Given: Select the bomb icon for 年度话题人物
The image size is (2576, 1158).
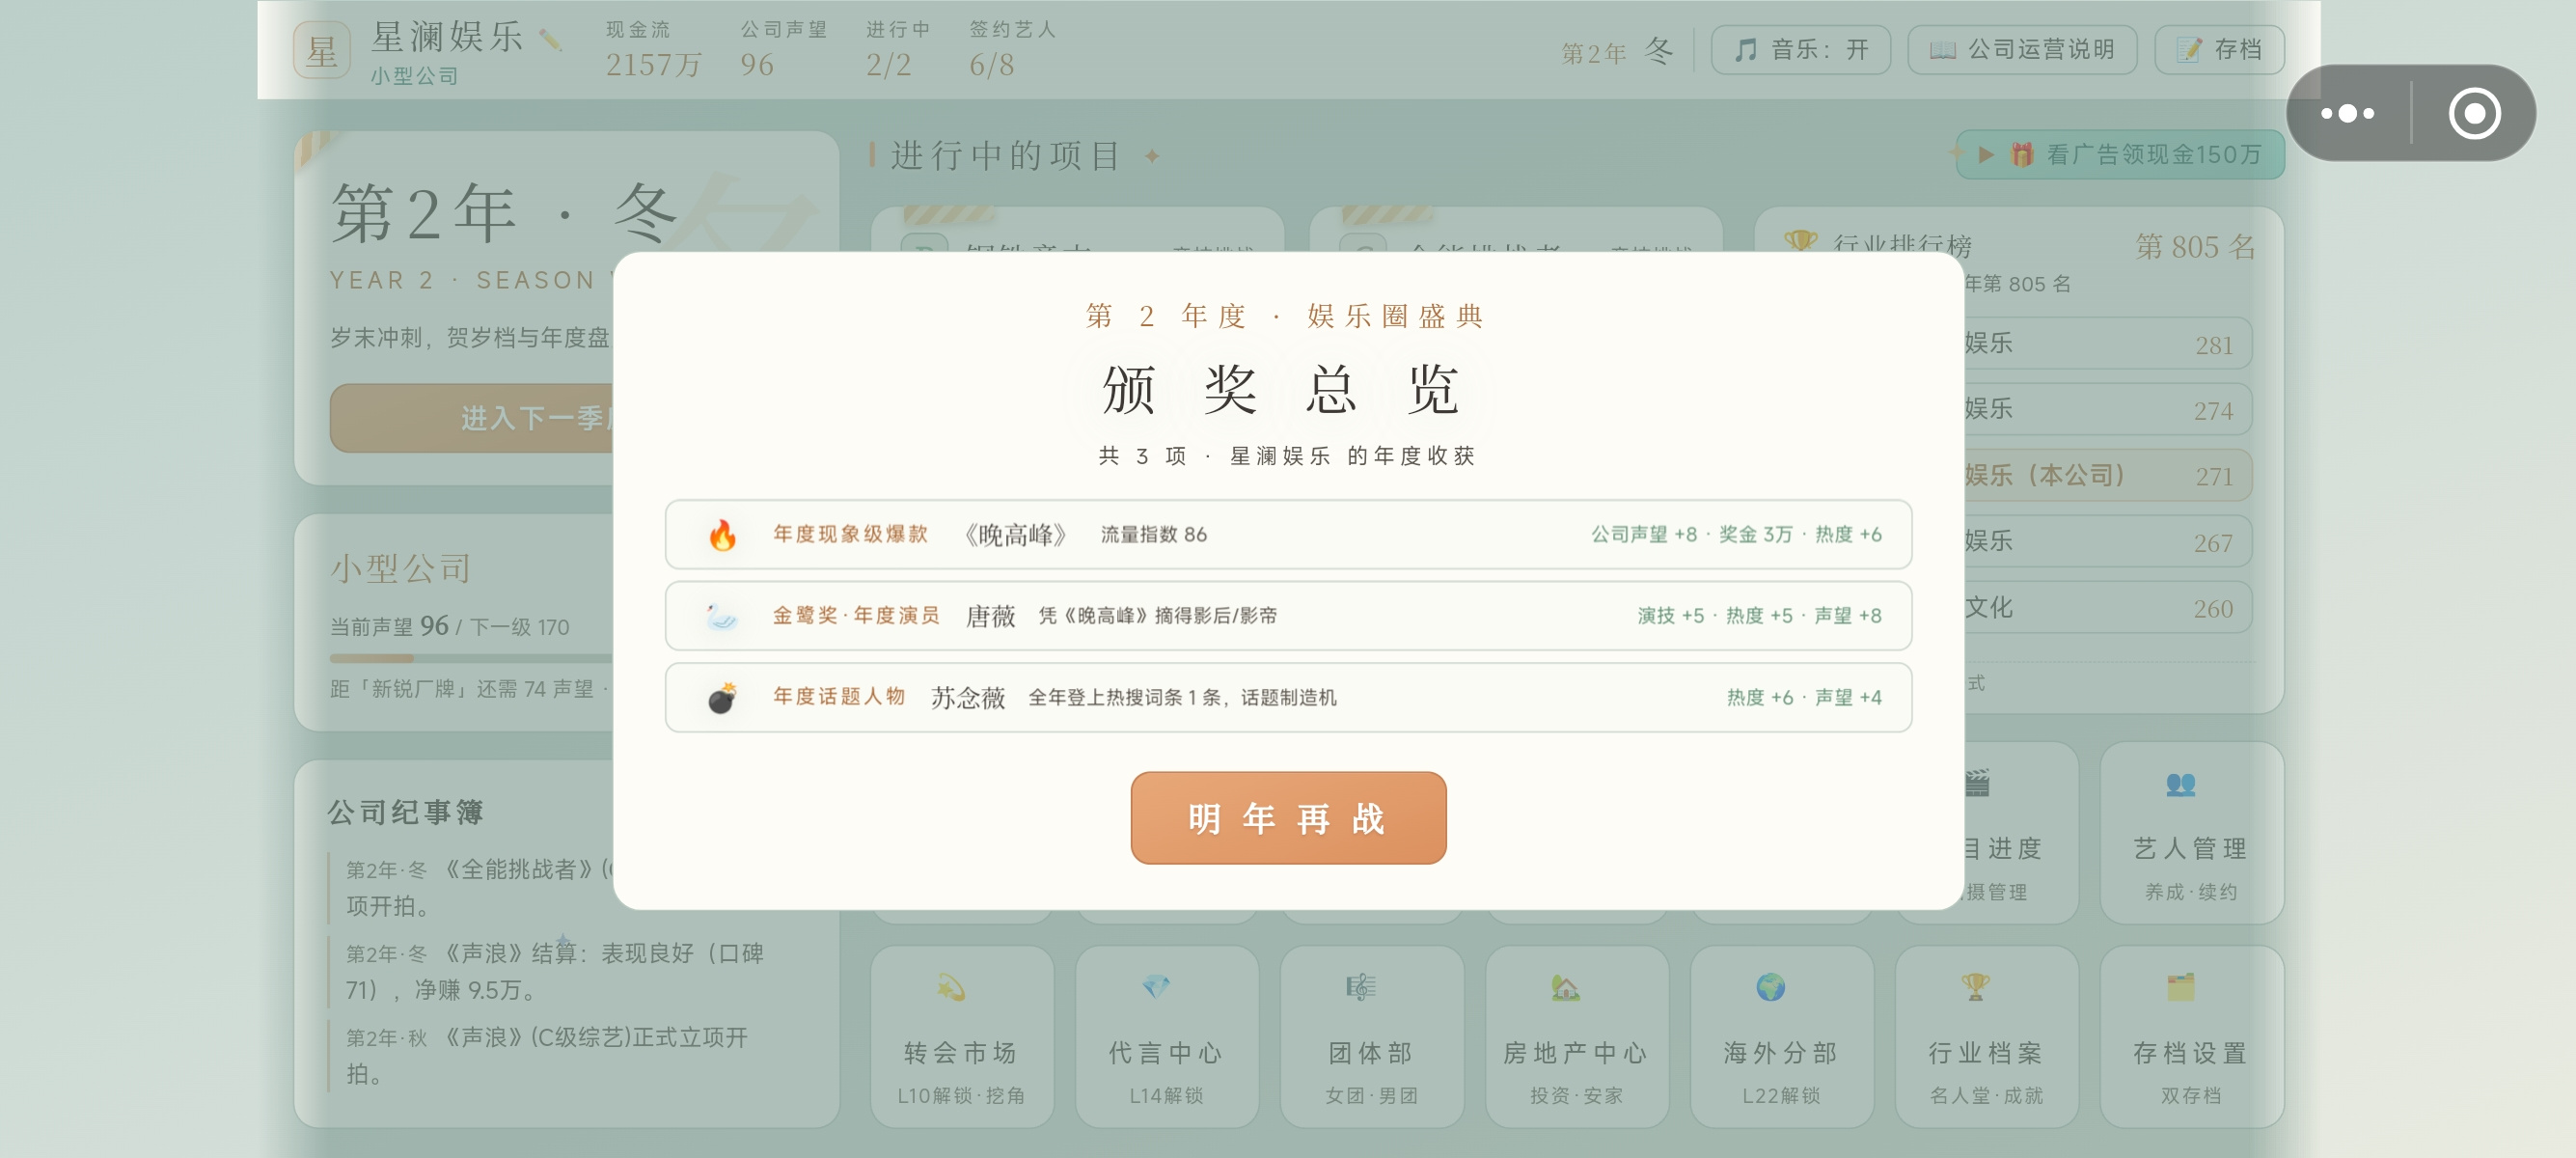Looking at the screenshot, I should click(722, 698).
